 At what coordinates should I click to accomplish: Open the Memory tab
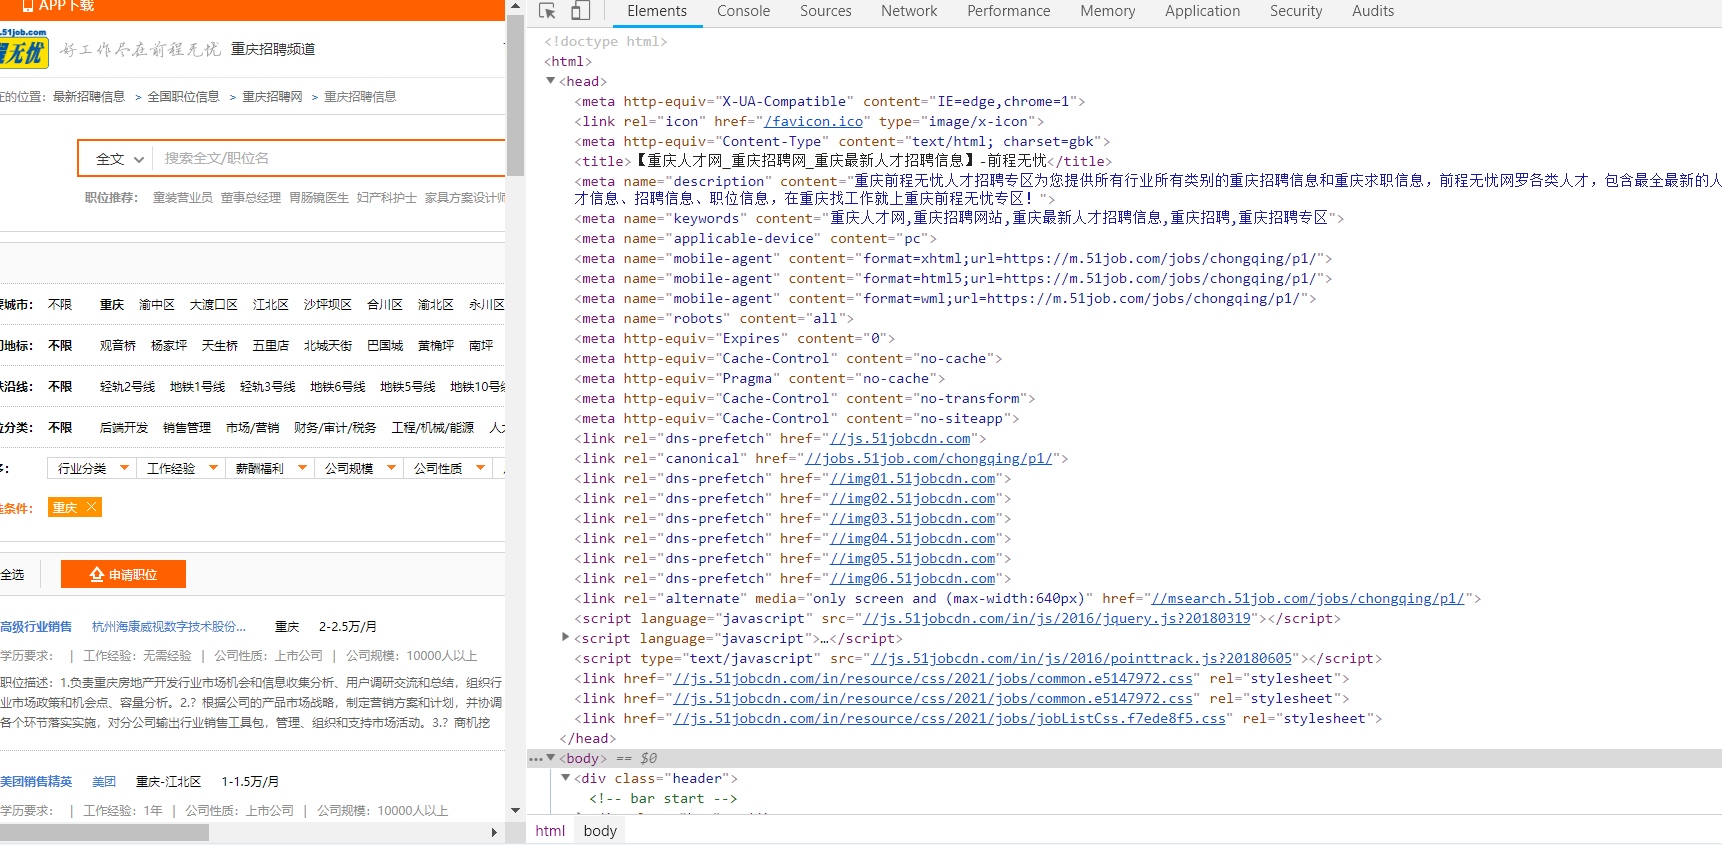point(1107,11)
